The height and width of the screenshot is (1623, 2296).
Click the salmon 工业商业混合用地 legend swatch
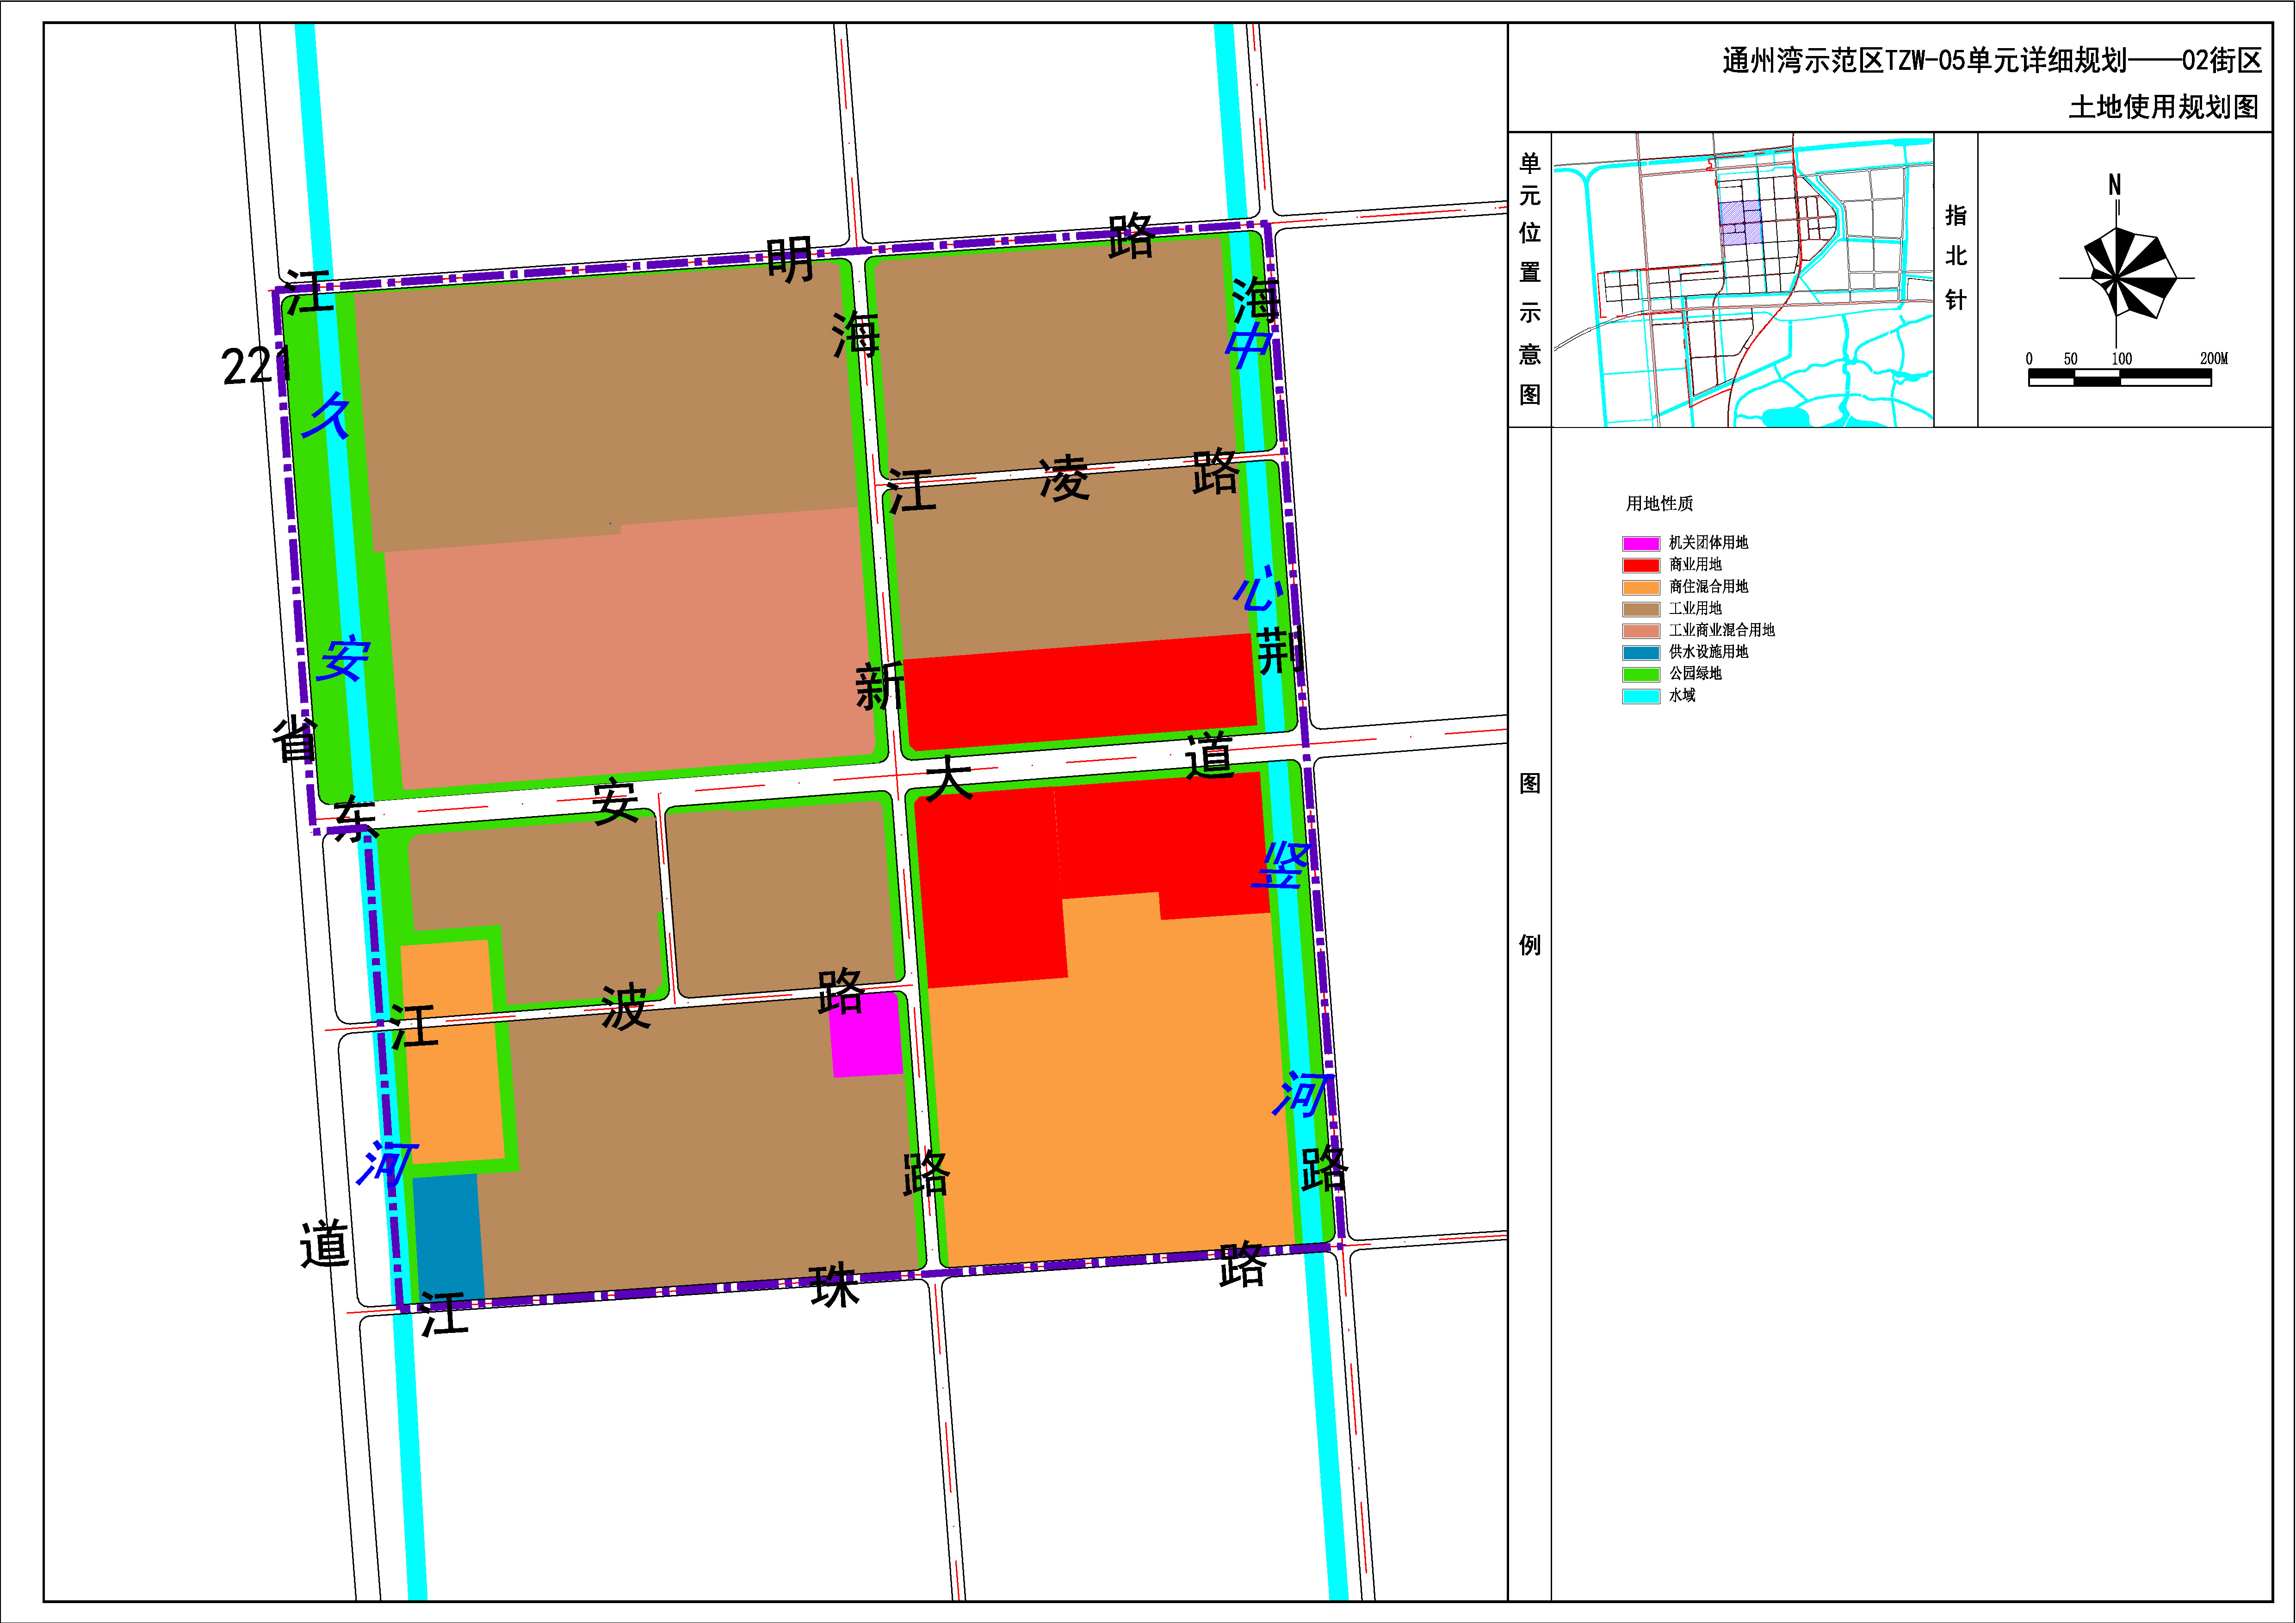click(1641, 631)
